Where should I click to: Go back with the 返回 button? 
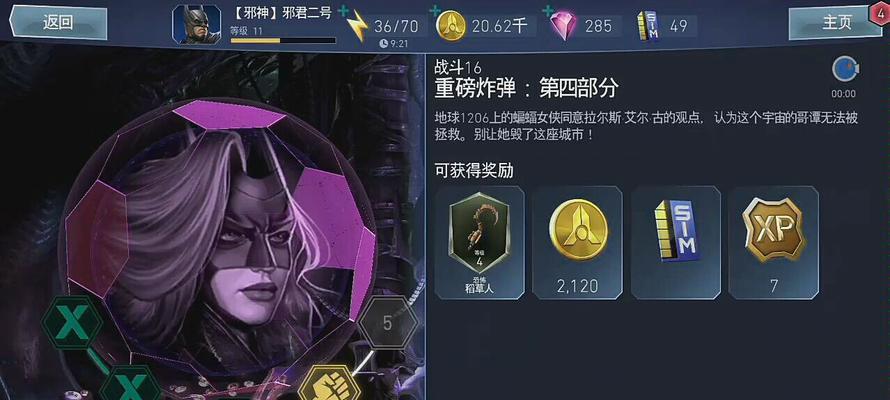coord(58,23)
